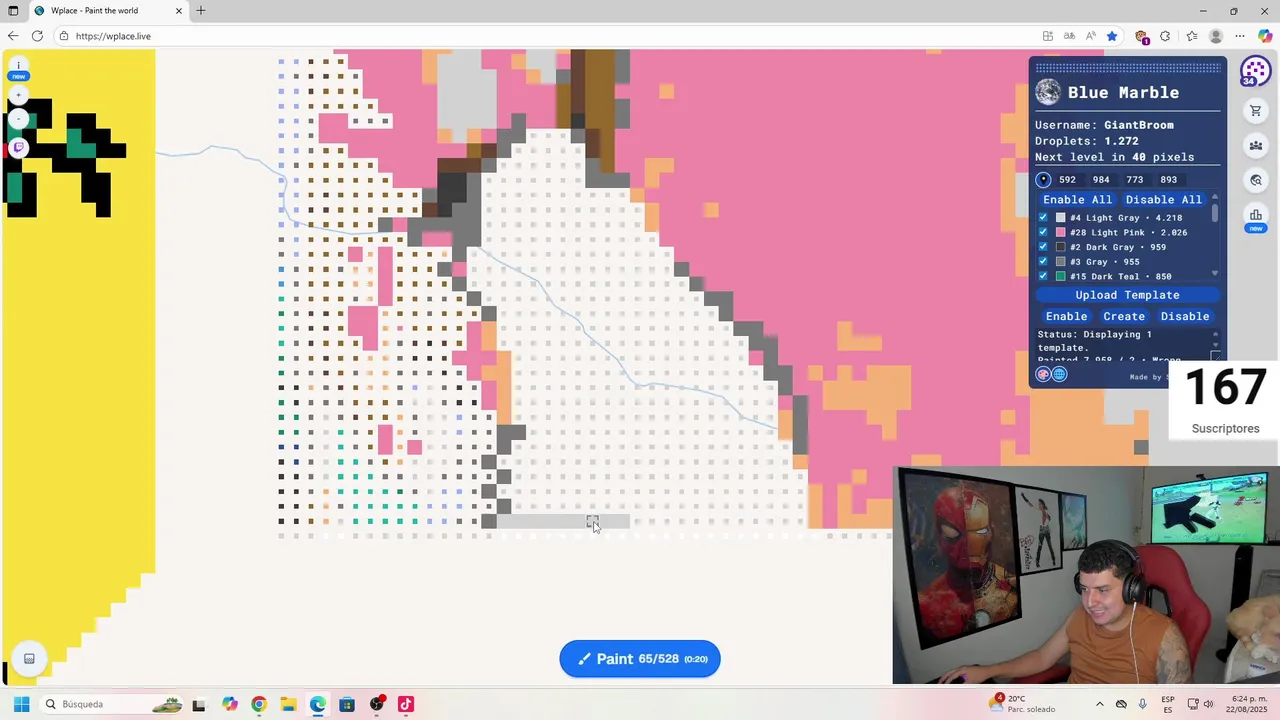
Task: Show hidden icons chevron in system tray
Action: tap(1099, 704)
